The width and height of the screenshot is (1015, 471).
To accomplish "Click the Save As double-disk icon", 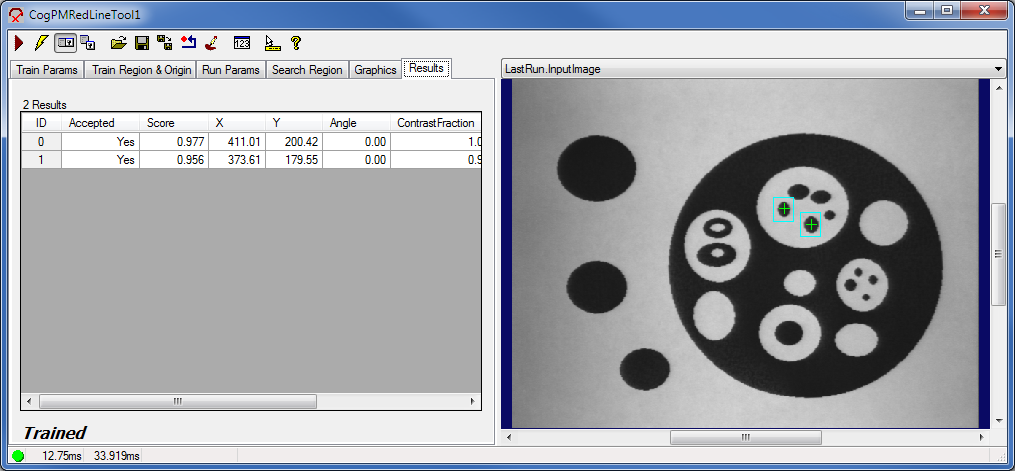I will pyautogui.click(x=165, y=43).
